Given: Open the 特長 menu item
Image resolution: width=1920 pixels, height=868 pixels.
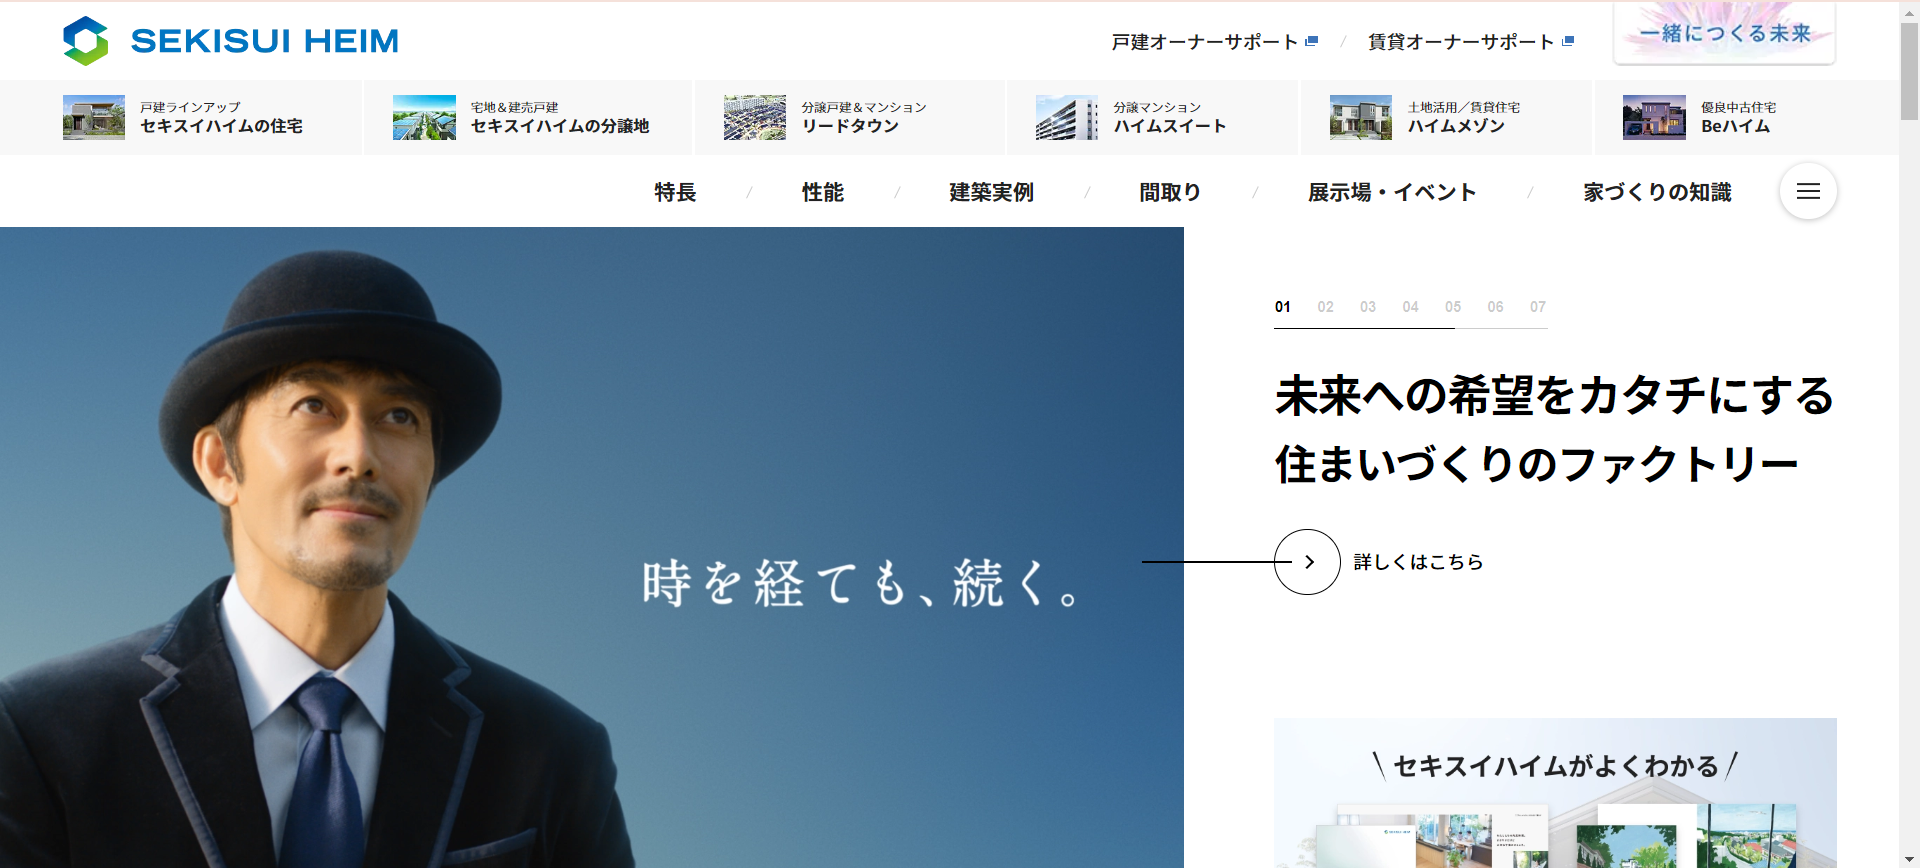Looking at the screenshot, I should click(675, 192).
